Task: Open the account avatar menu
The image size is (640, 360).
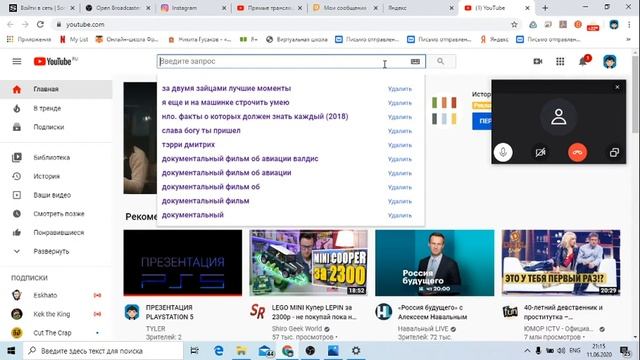Action: [610, 61]
